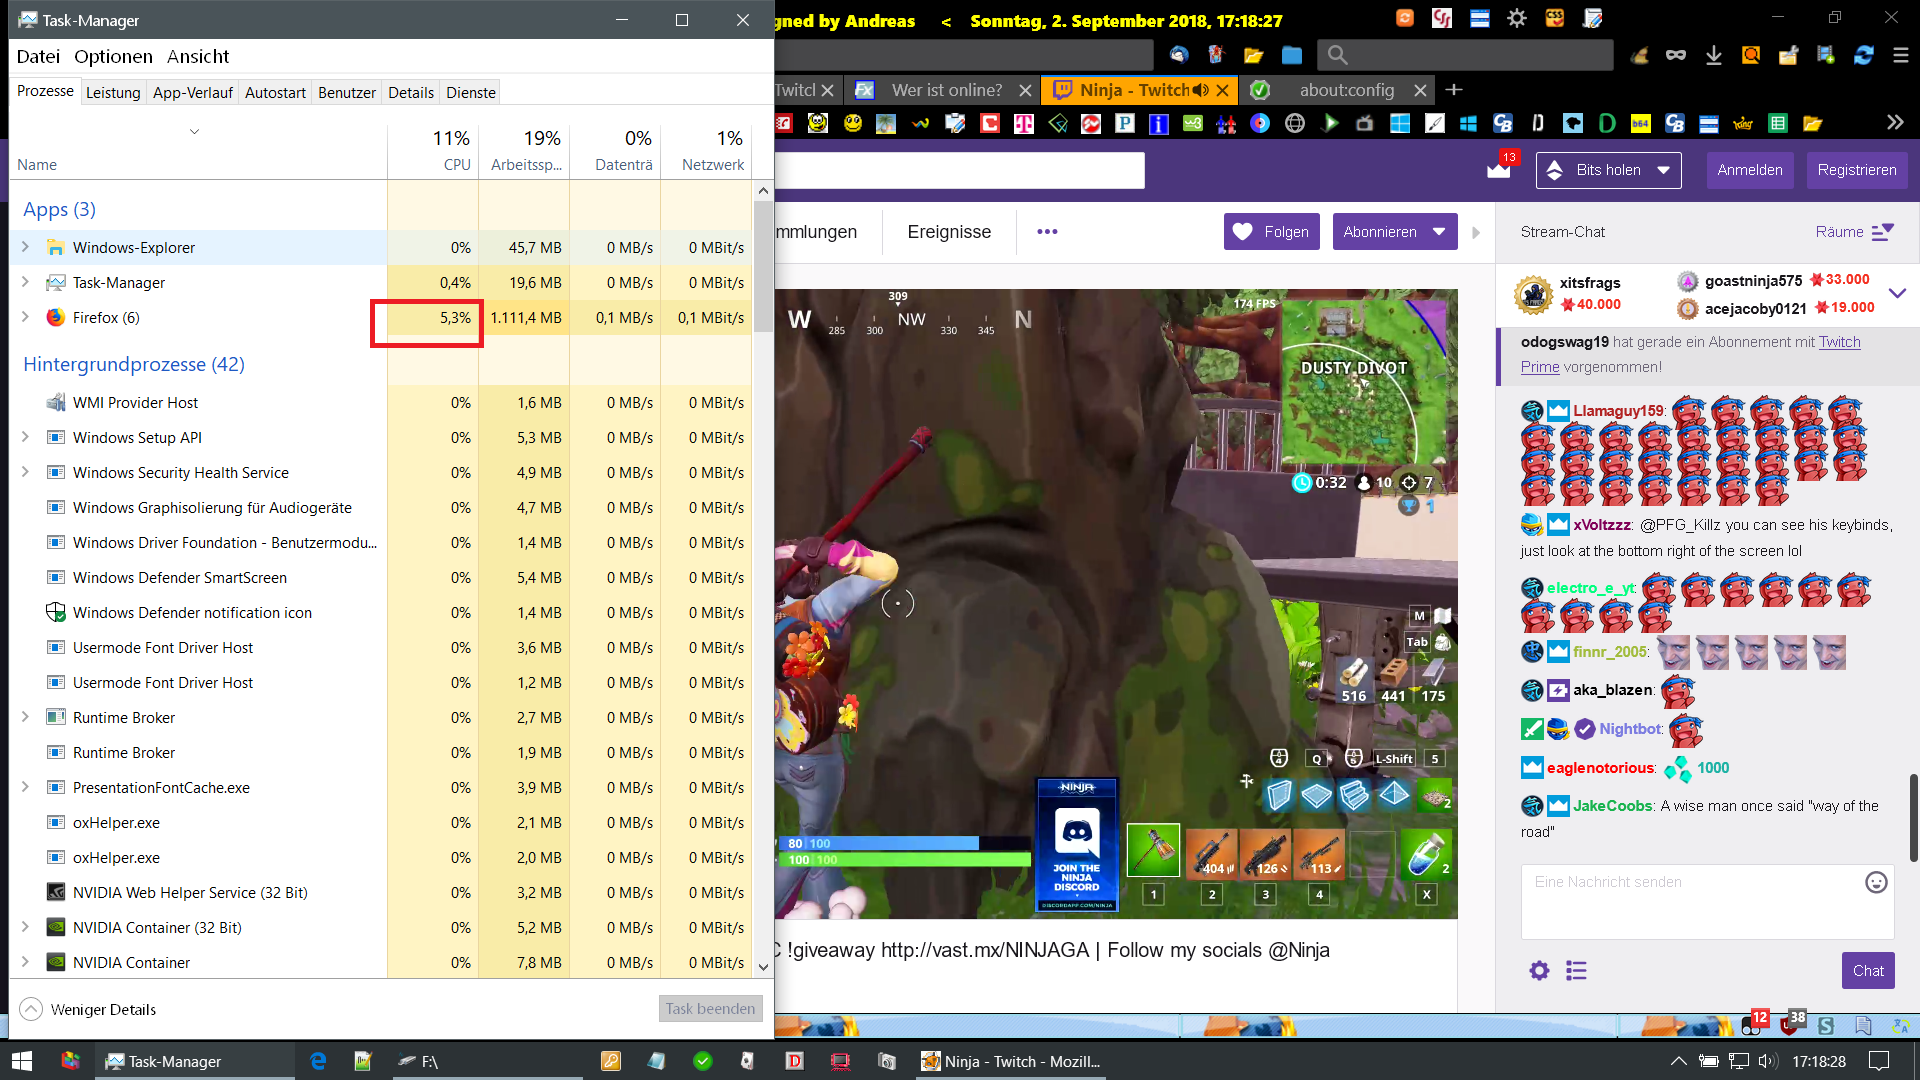Toggle Weniger Details view
1920x1080 pixels.
coord(88,1009)
